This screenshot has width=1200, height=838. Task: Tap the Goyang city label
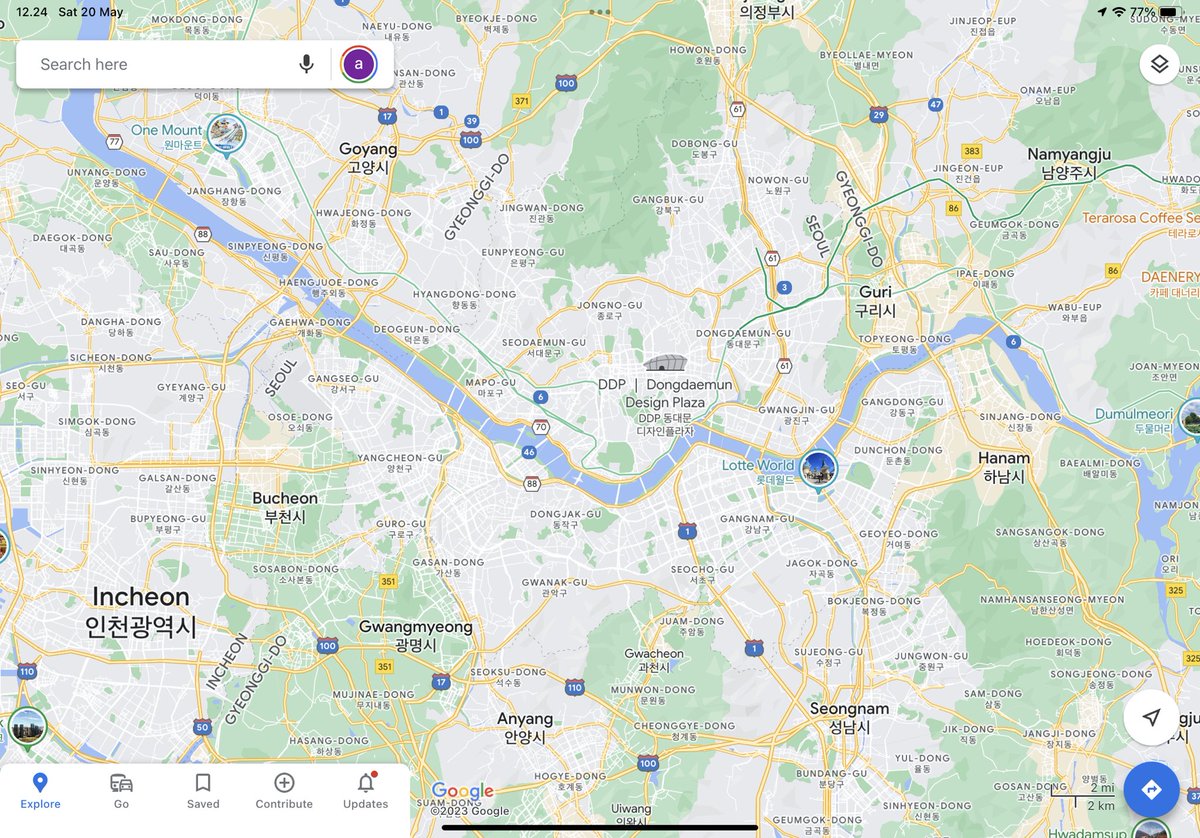(368, 157)
